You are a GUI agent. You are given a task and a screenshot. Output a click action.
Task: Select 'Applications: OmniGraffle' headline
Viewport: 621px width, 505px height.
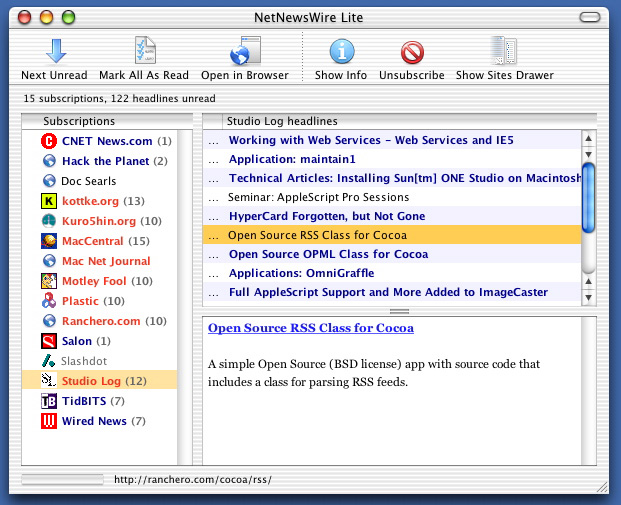pos(301,273)
